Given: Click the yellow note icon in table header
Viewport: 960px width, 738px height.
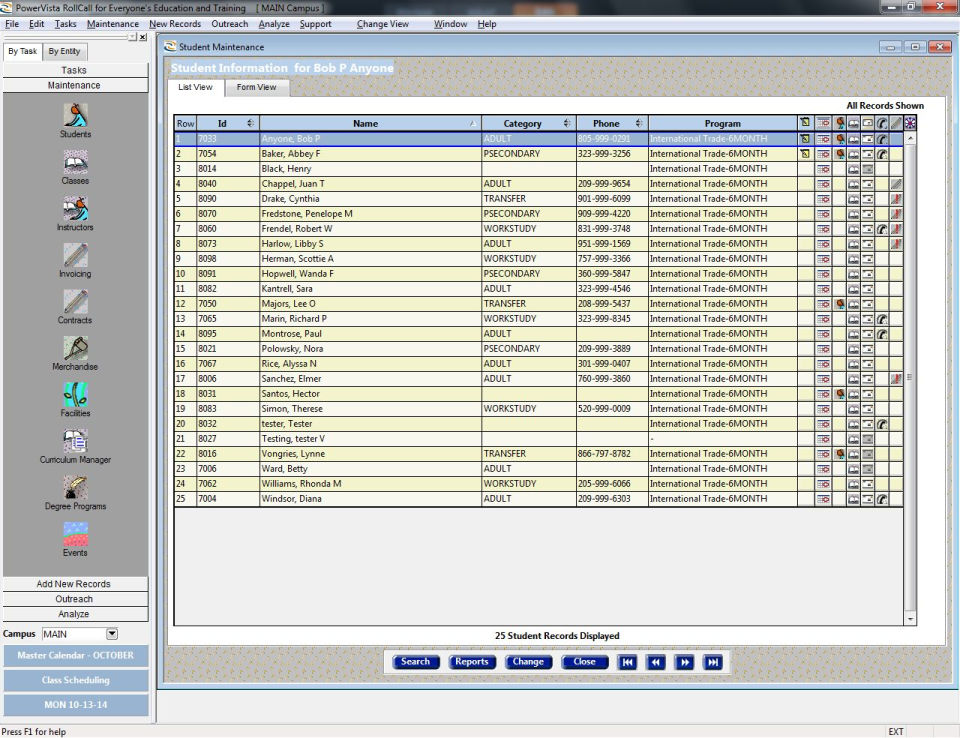Looking at the screenshot, I should 805,122.
